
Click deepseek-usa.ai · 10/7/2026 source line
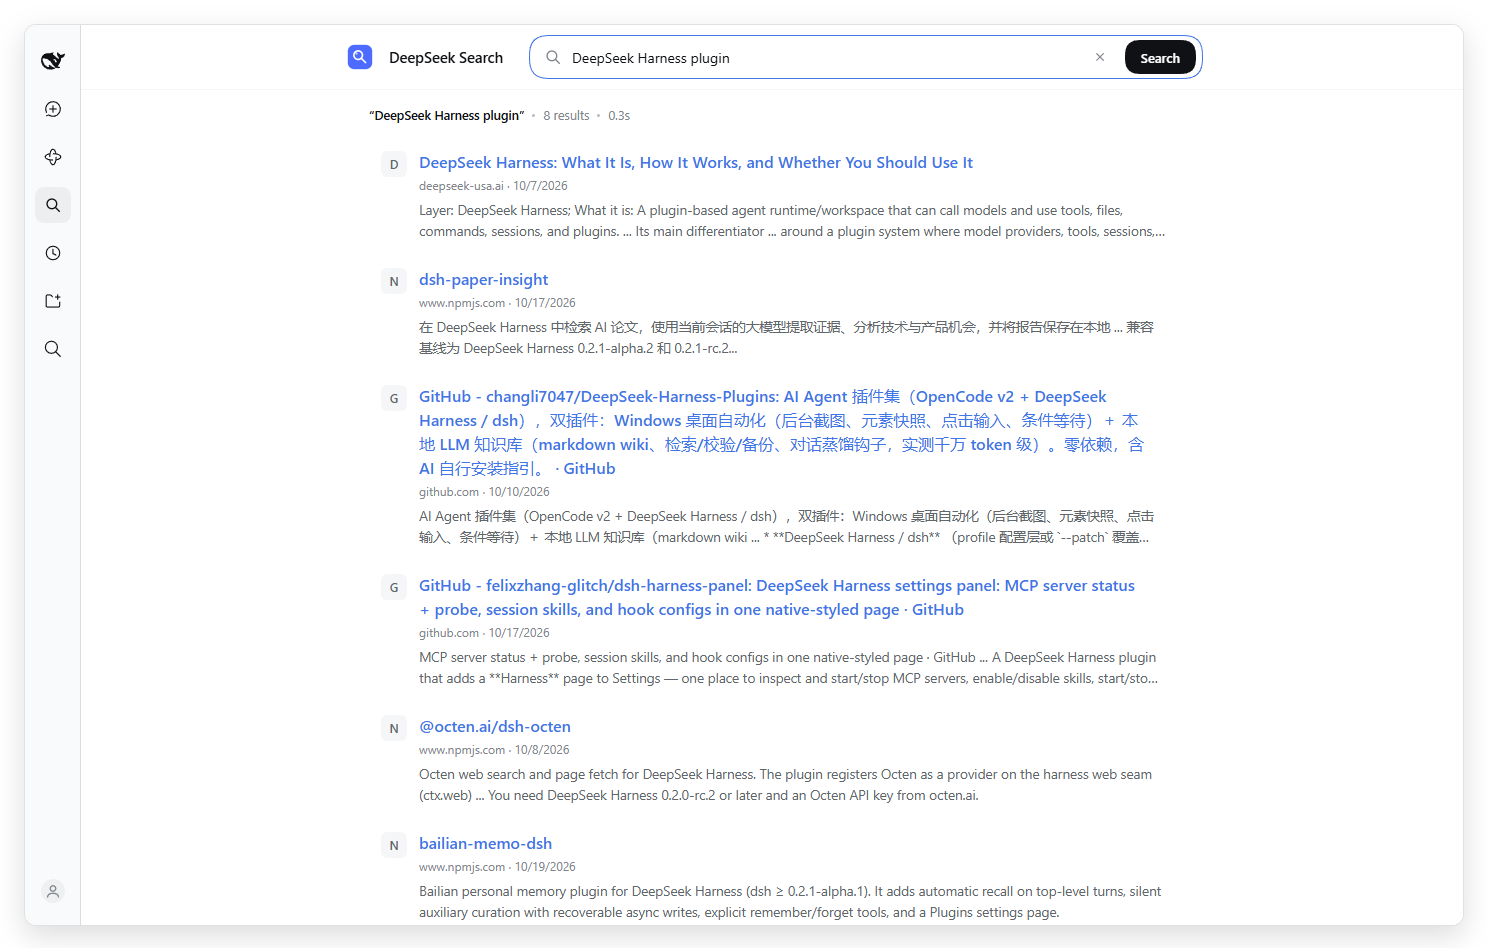pyautogui.click(x=493, y=186)
